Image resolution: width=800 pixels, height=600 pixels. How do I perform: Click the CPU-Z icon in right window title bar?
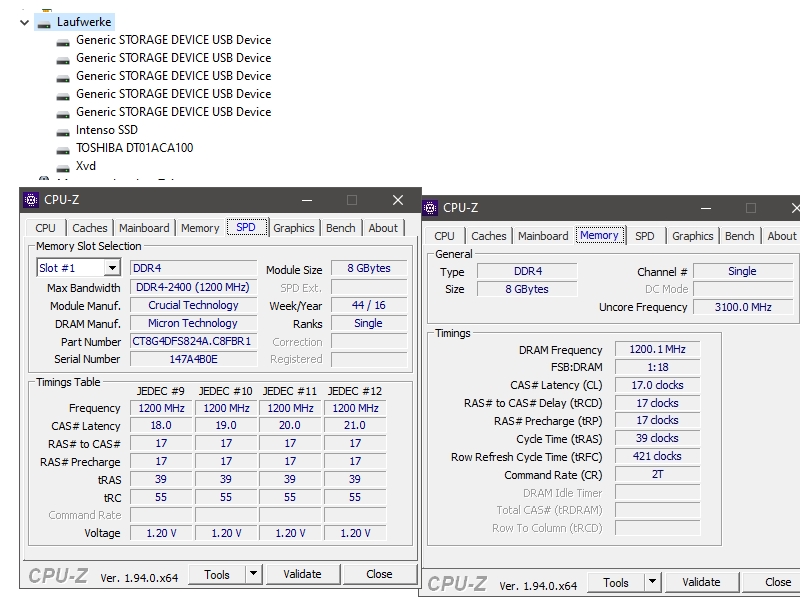point(431,208)
